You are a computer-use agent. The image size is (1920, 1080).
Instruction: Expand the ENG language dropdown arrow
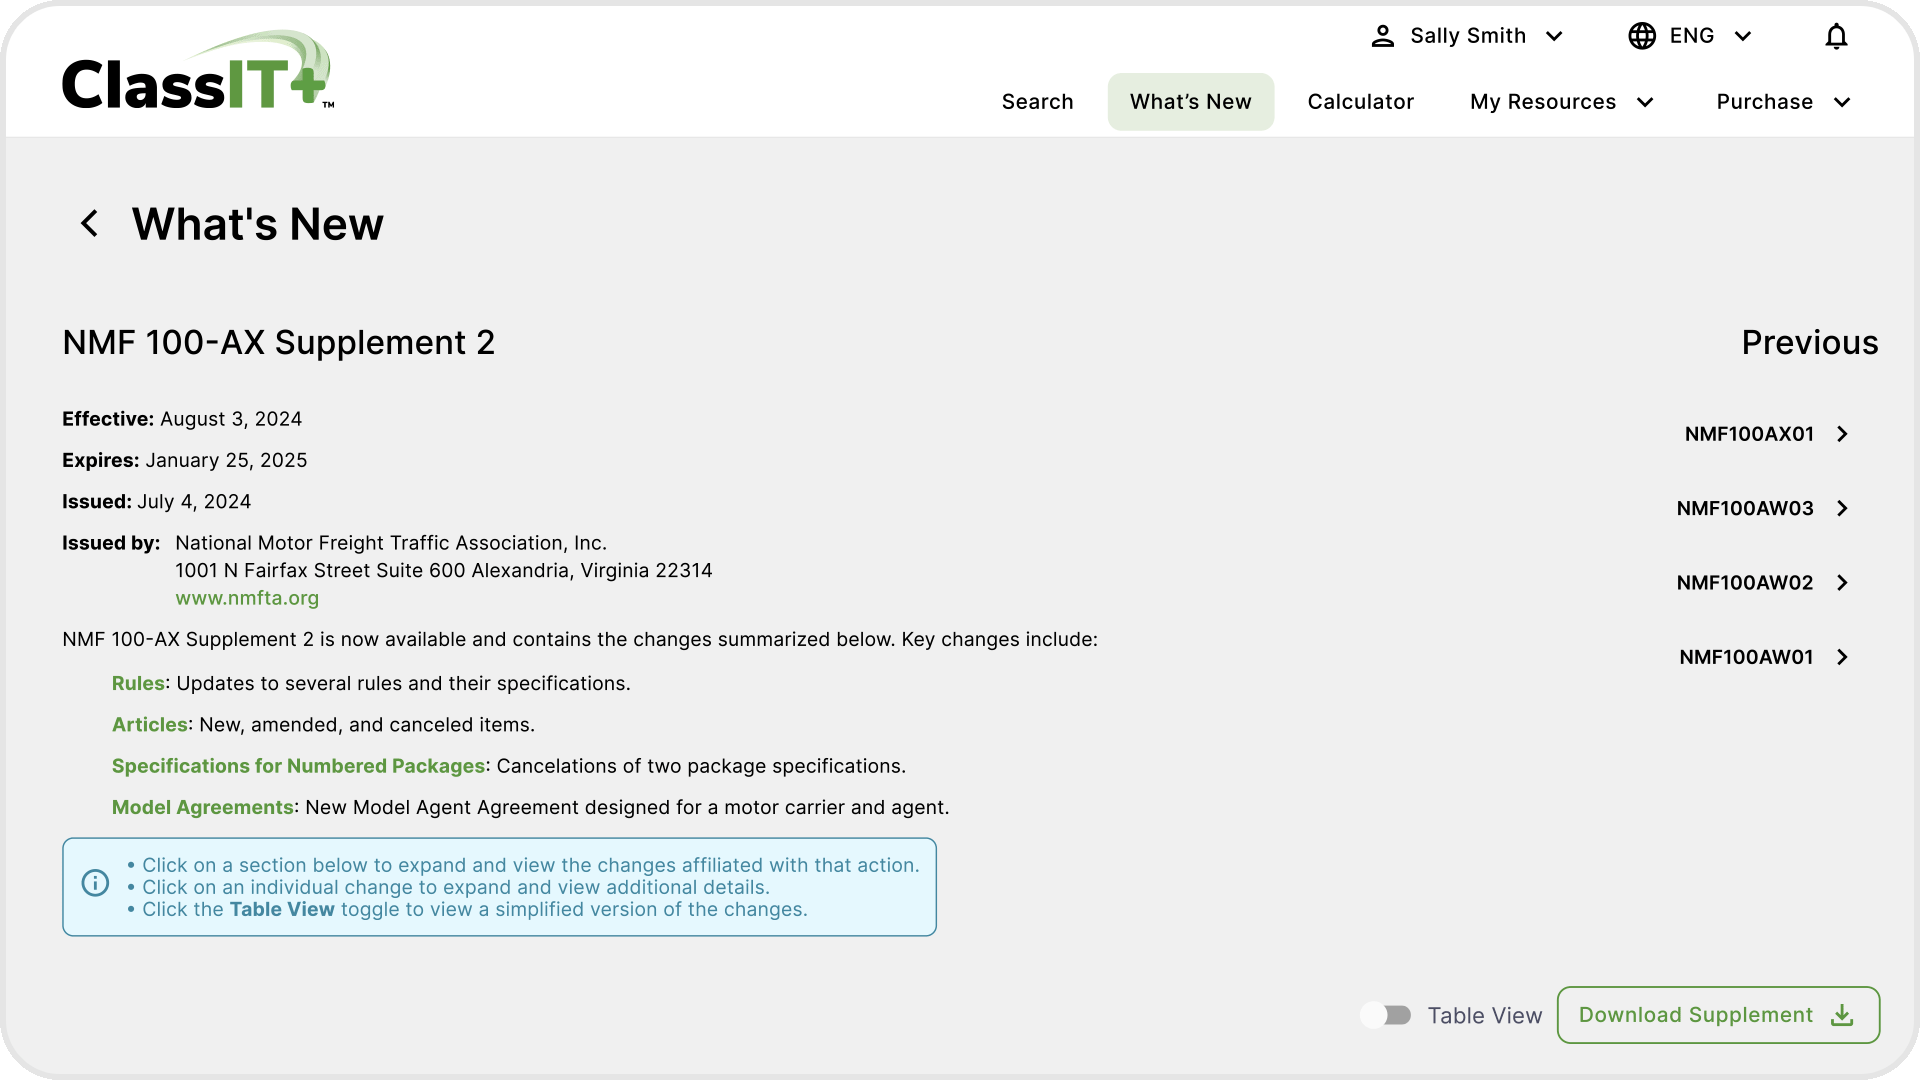tap(1743, 37)
